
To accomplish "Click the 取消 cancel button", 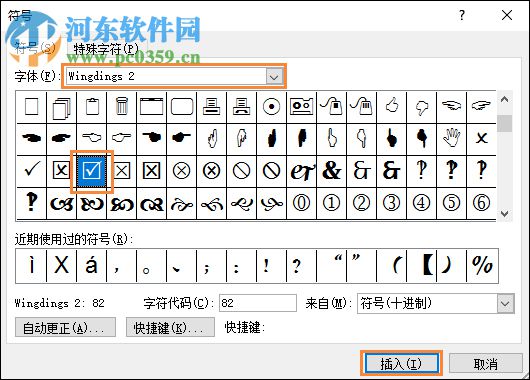I will coord(485,364).
